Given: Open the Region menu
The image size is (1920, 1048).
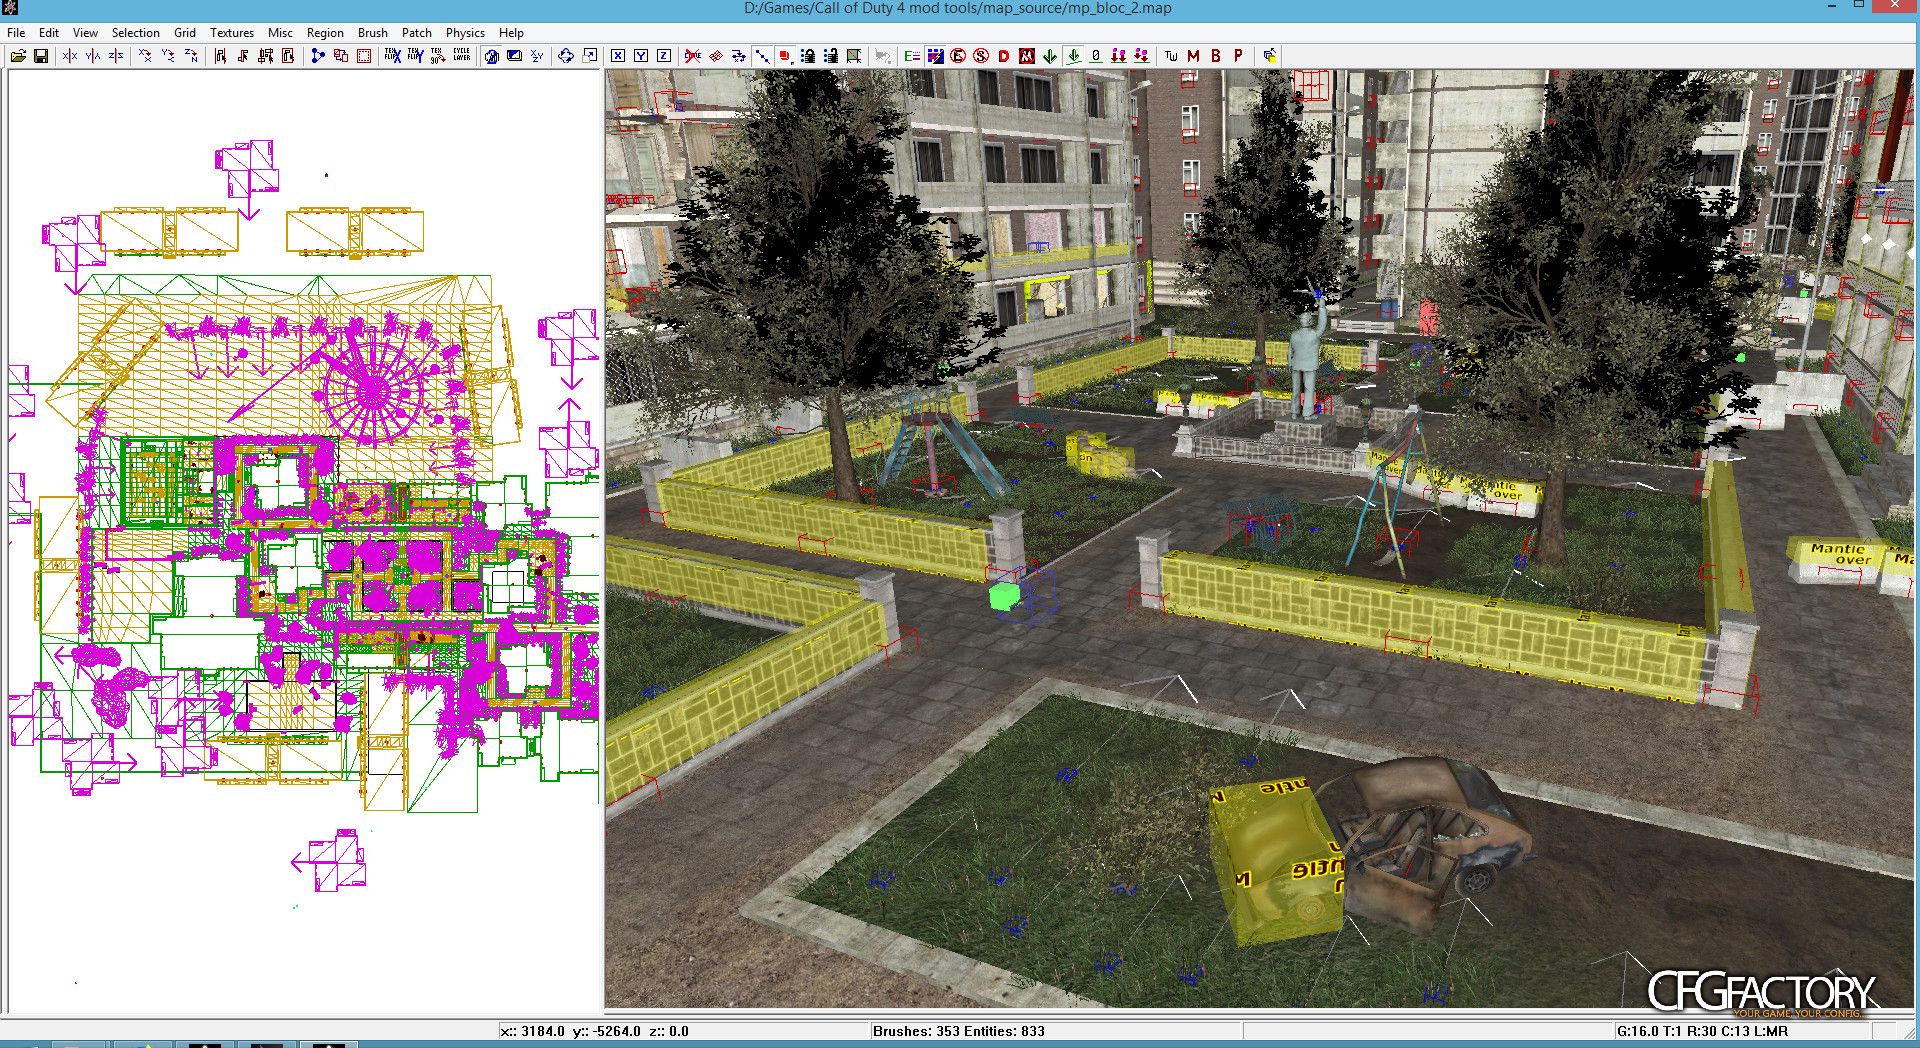Looking at the screenshot, I should point(325,33).
